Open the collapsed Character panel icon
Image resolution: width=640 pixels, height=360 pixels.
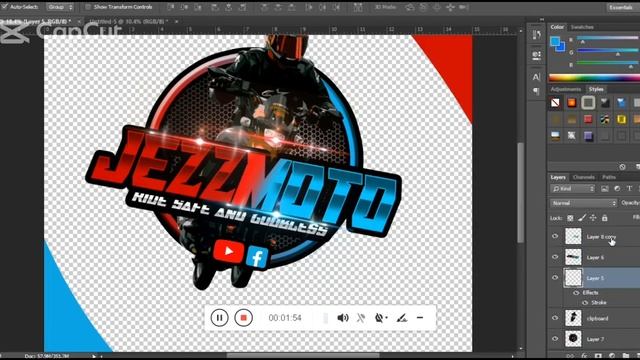536,77
